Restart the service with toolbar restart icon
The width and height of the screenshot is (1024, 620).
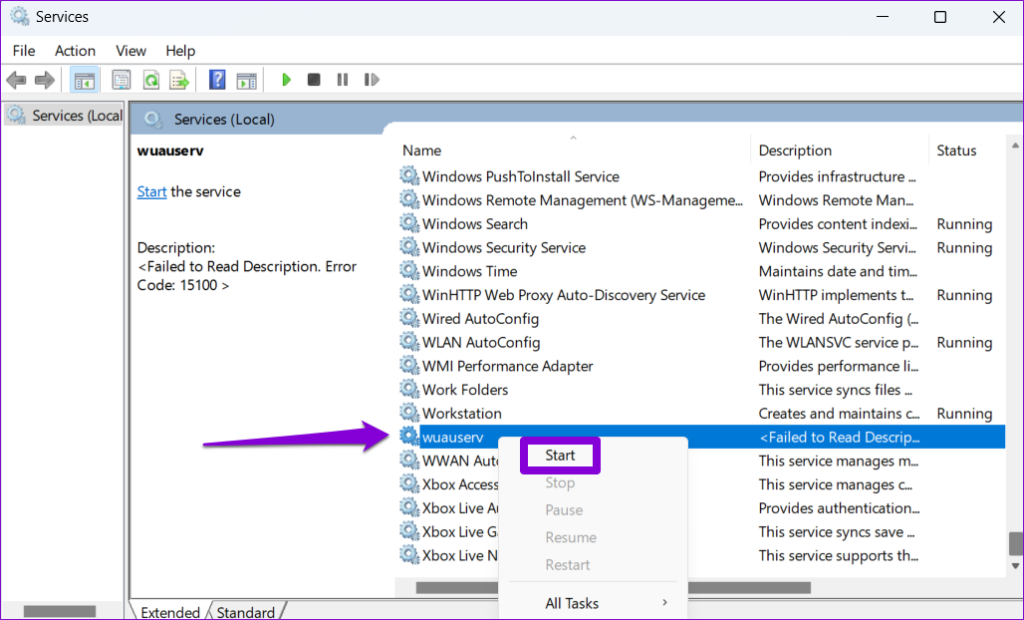coord(371,79)
